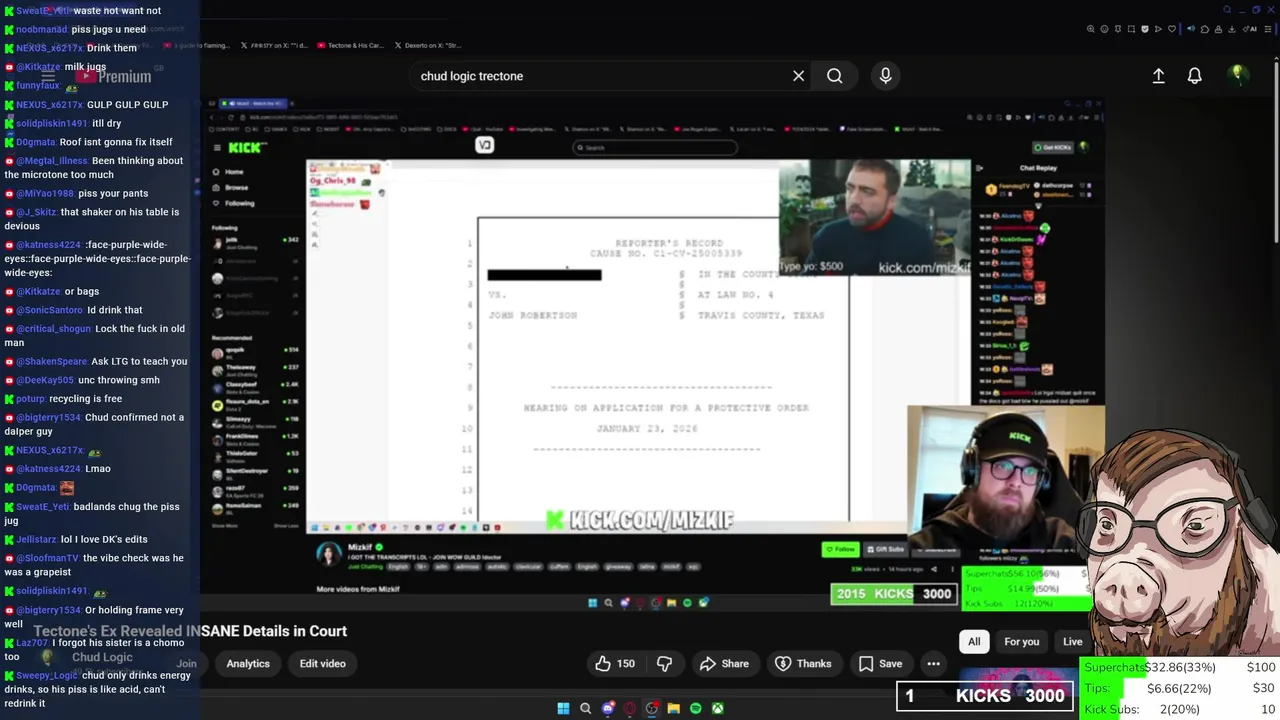Open the Xbox app from the taskbar
Image resolution: width=1280 pixels, height=720 pixels.
[x=718, y=709]
